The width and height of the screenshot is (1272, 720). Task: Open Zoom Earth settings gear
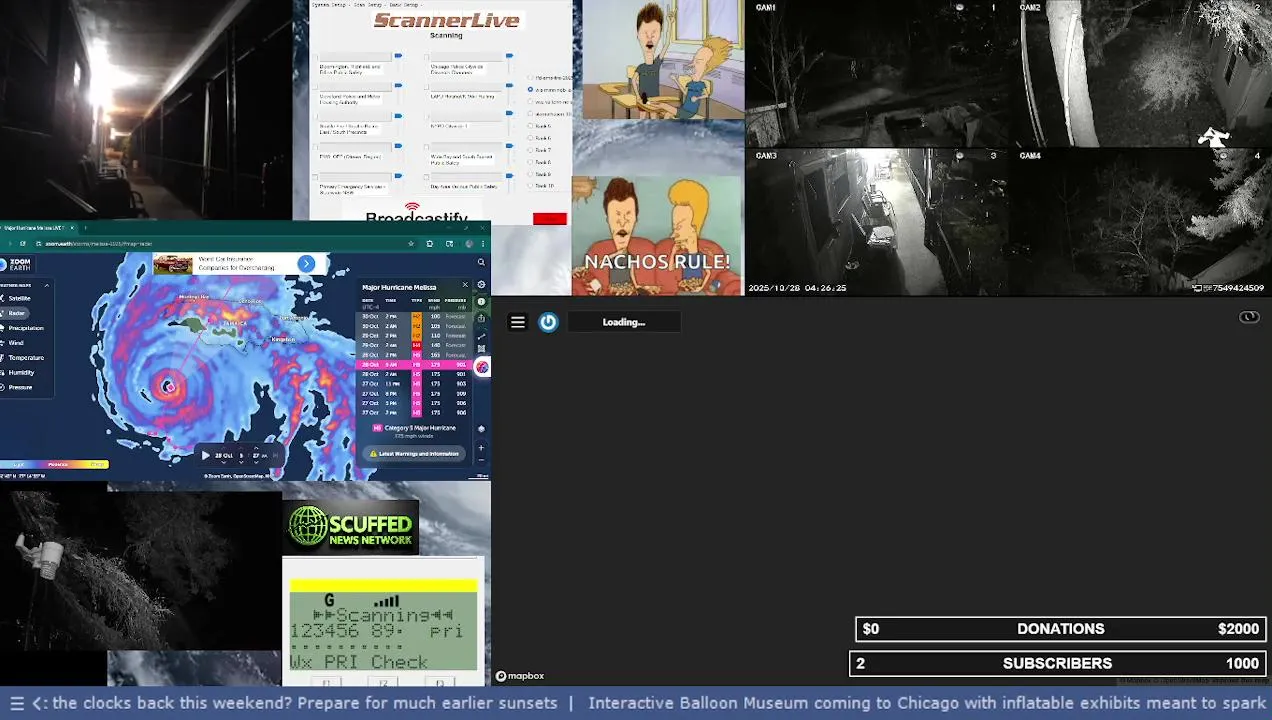tap(481, 284)
